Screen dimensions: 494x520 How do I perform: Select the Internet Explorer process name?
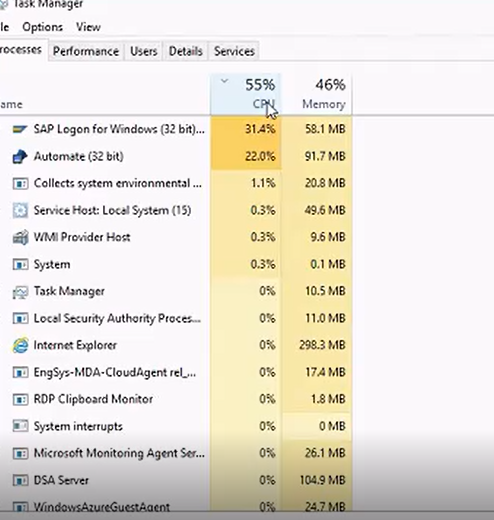point(75,345)
